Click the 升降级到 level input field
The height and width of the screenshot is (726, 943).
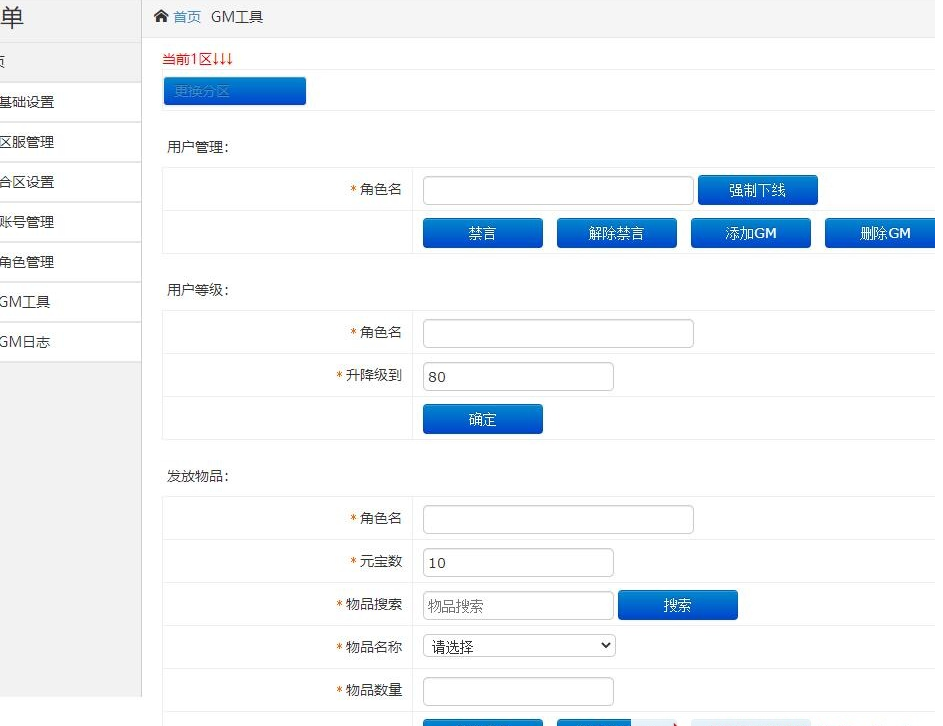518,377
